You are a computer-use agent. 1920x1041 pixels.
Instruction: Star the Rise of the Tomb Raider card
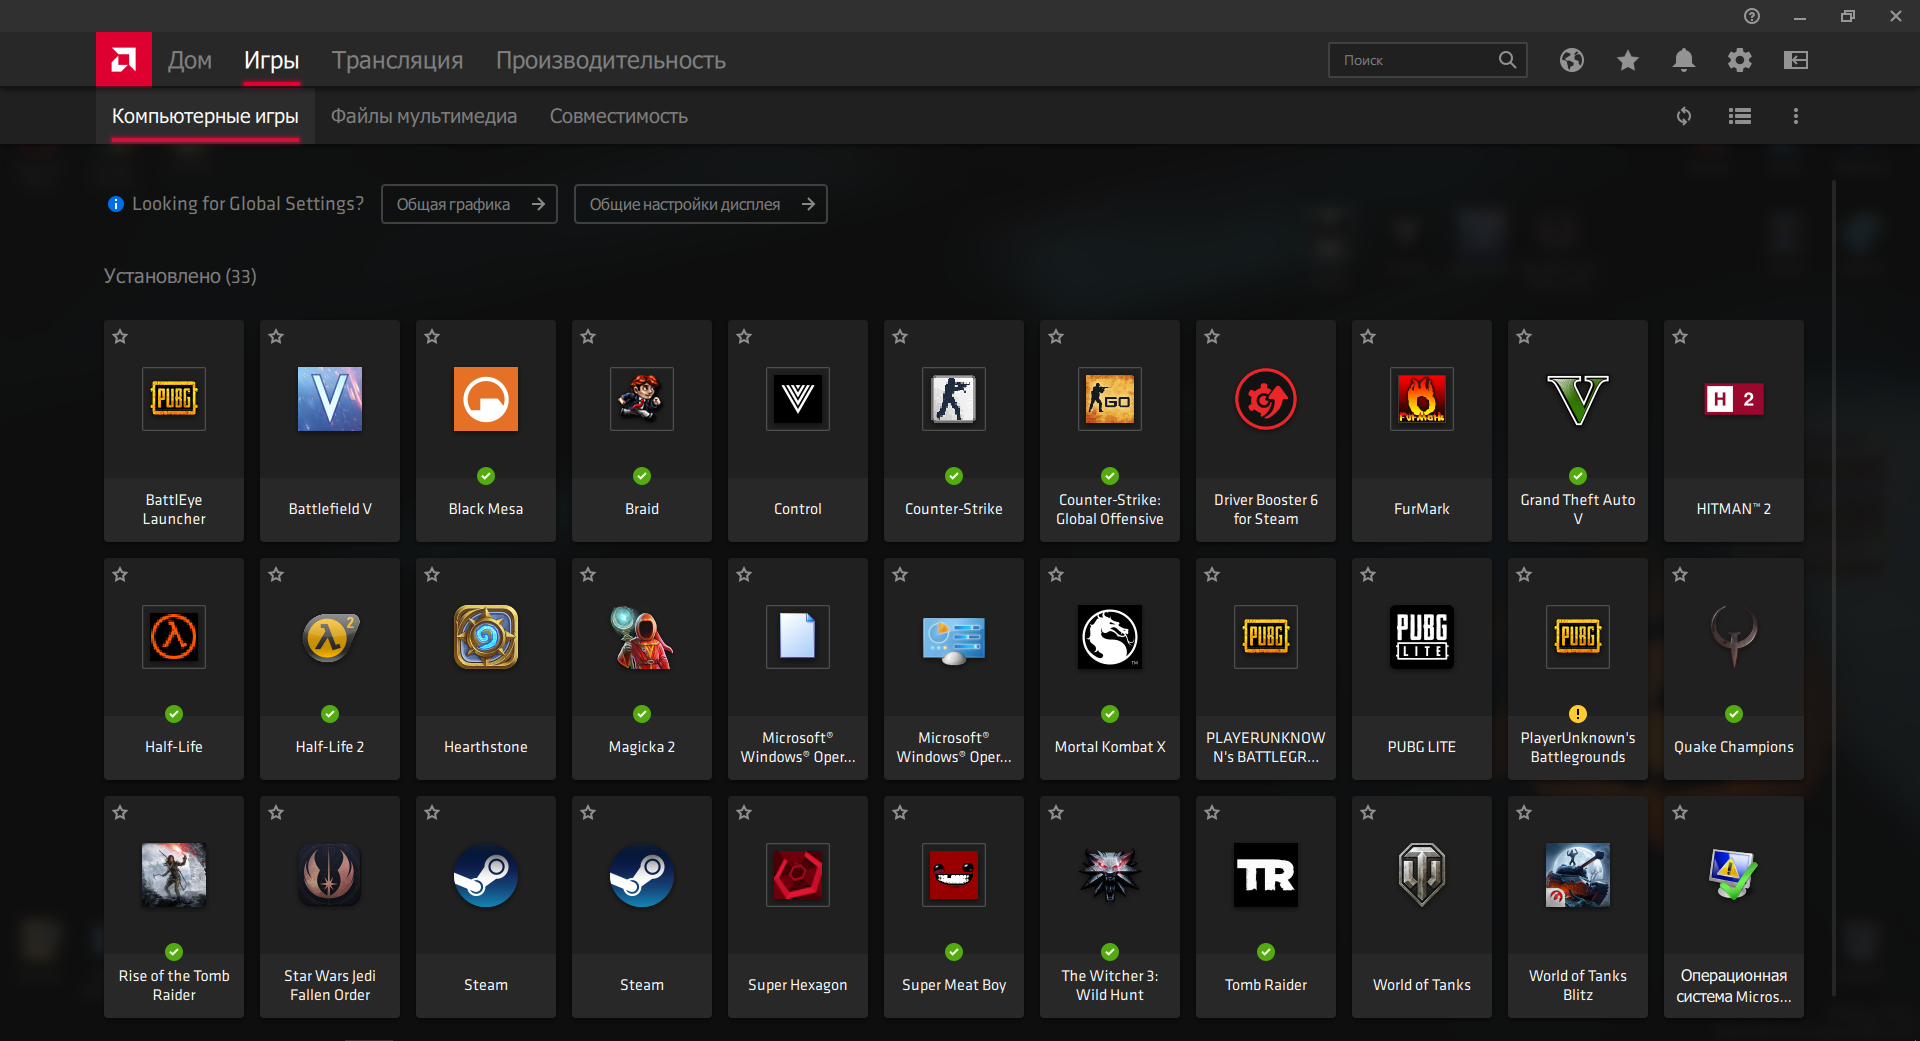coord(120,813)
